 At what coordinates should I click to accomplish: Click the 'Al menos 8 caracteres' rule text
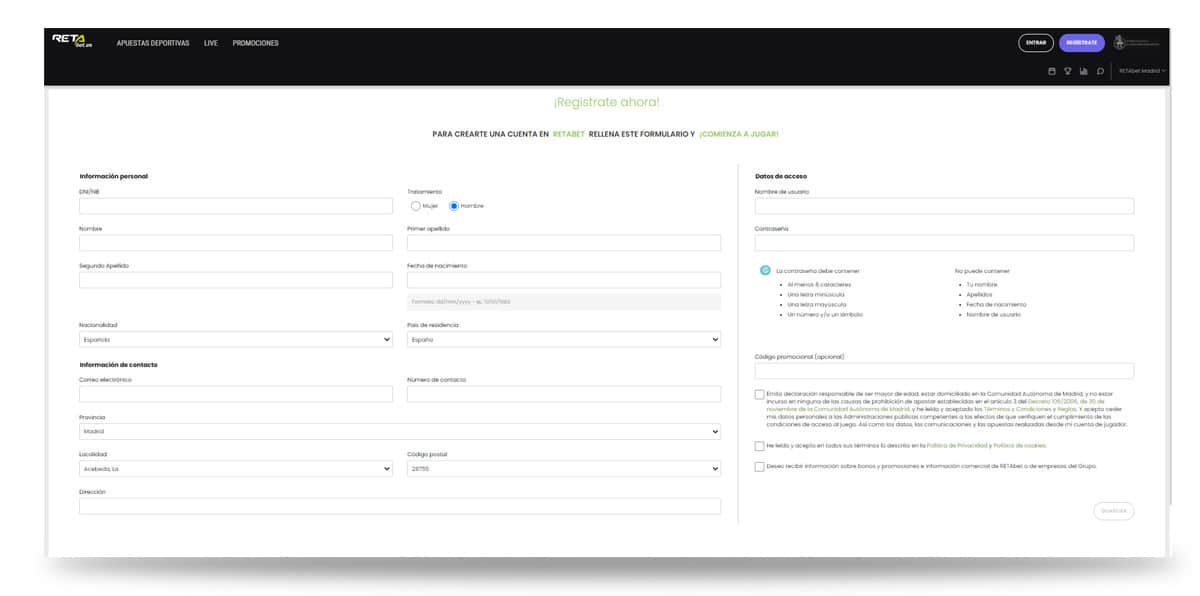click(x=819, y=285)
